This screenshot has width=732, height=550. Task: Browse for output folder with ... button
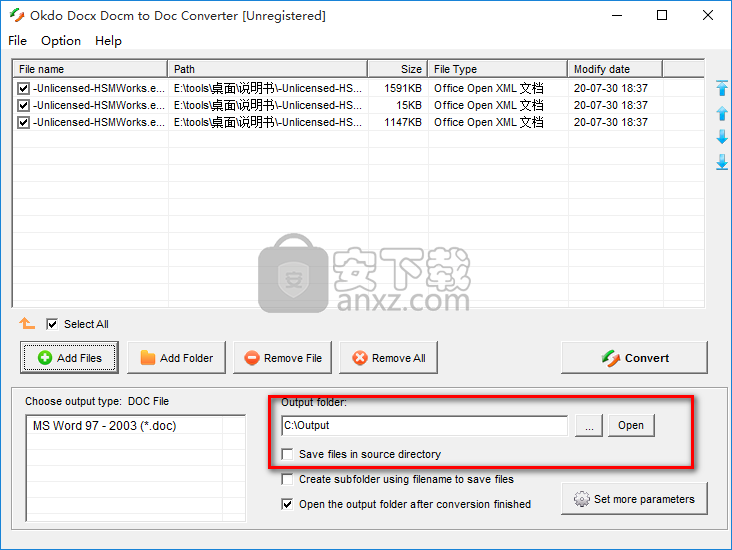coord(589,425)
